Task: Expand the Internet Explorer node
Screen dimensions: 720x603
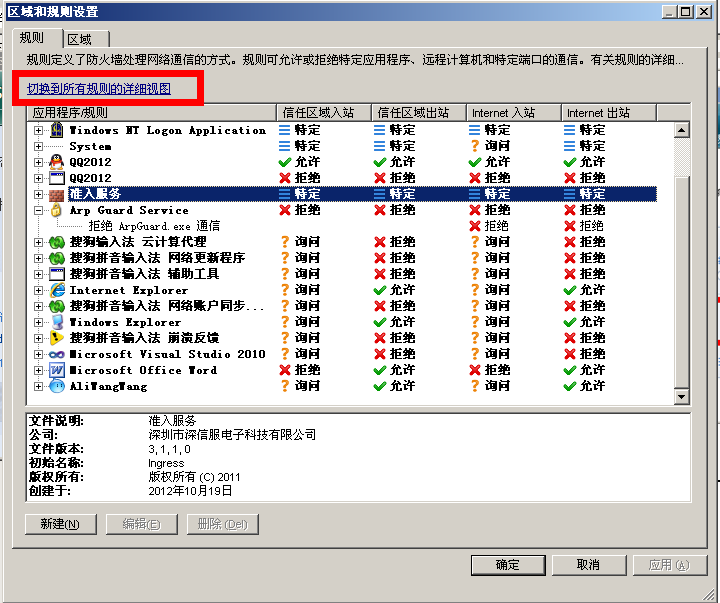Action: tap(39, 290)
